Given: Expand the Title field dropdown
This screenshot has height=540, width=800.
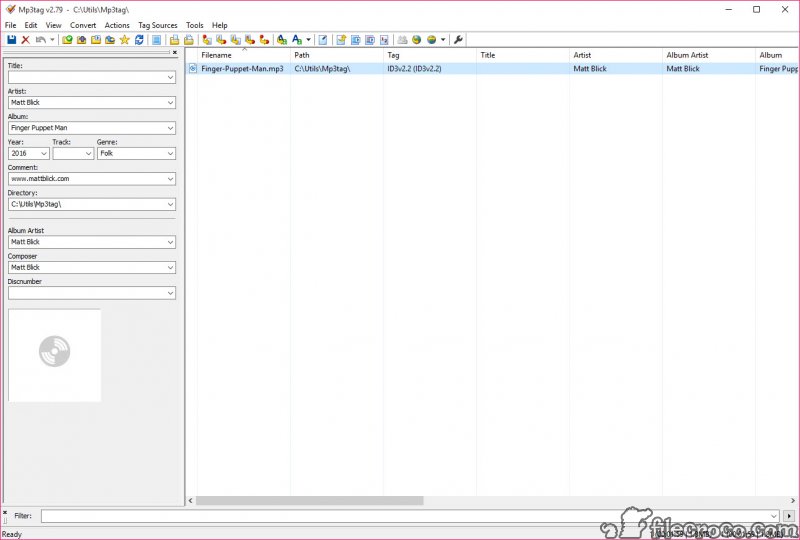Looking at the screenshot, I should click(x=170, y=78).
